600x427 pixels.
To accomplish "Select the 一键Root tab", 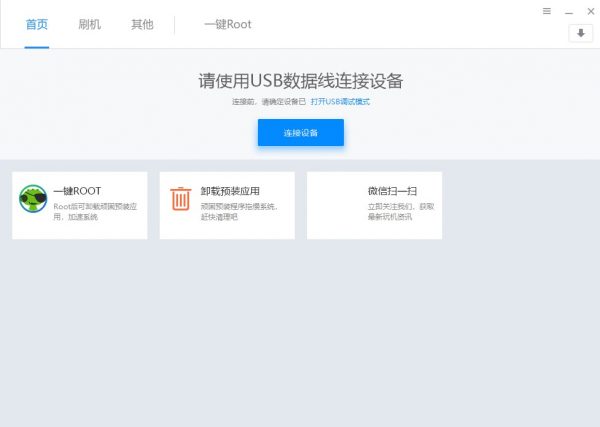I will coord(228,24).
